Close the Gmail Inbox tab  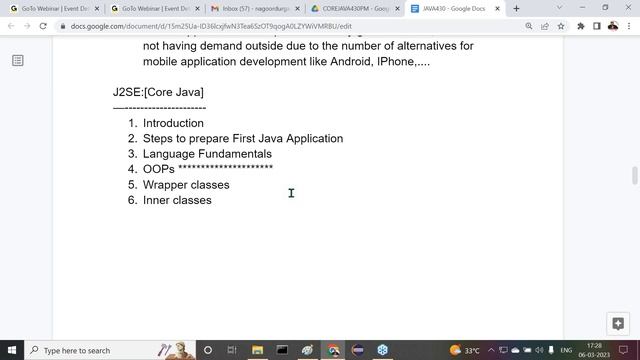tap(297, 8)
